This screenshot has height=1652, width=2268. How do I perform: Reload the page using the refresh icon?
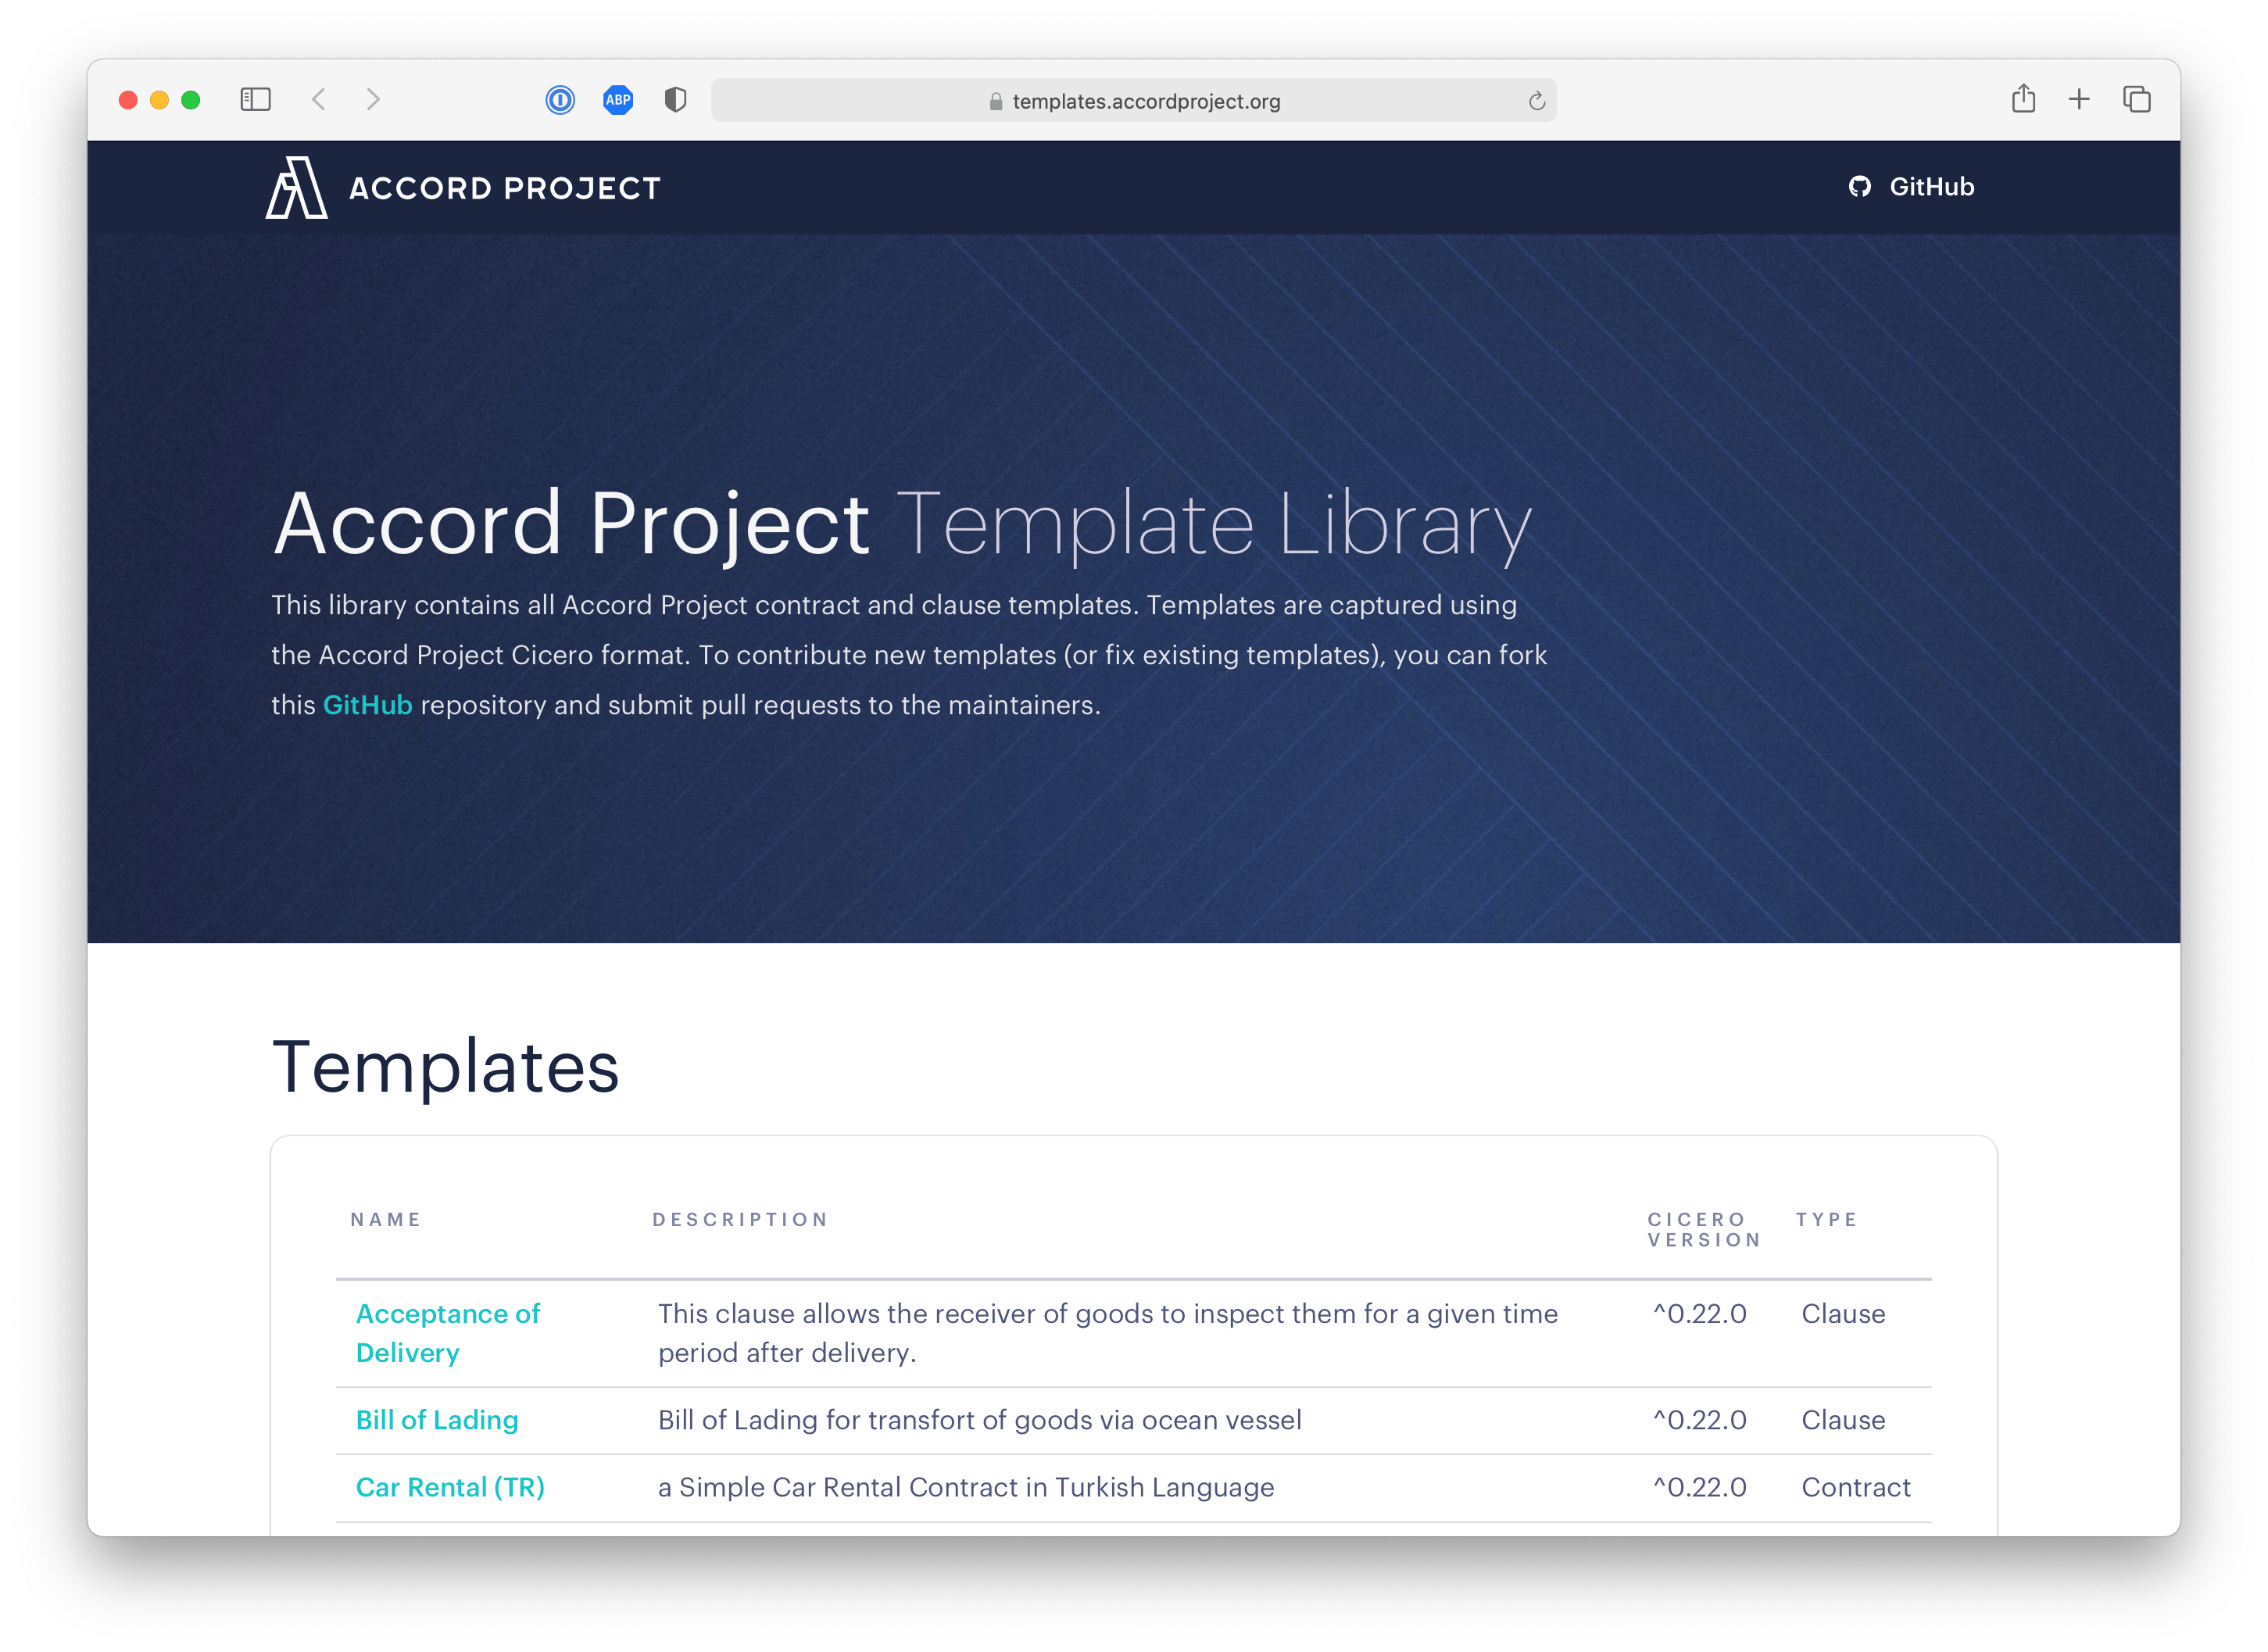[x=1537, y=101]
